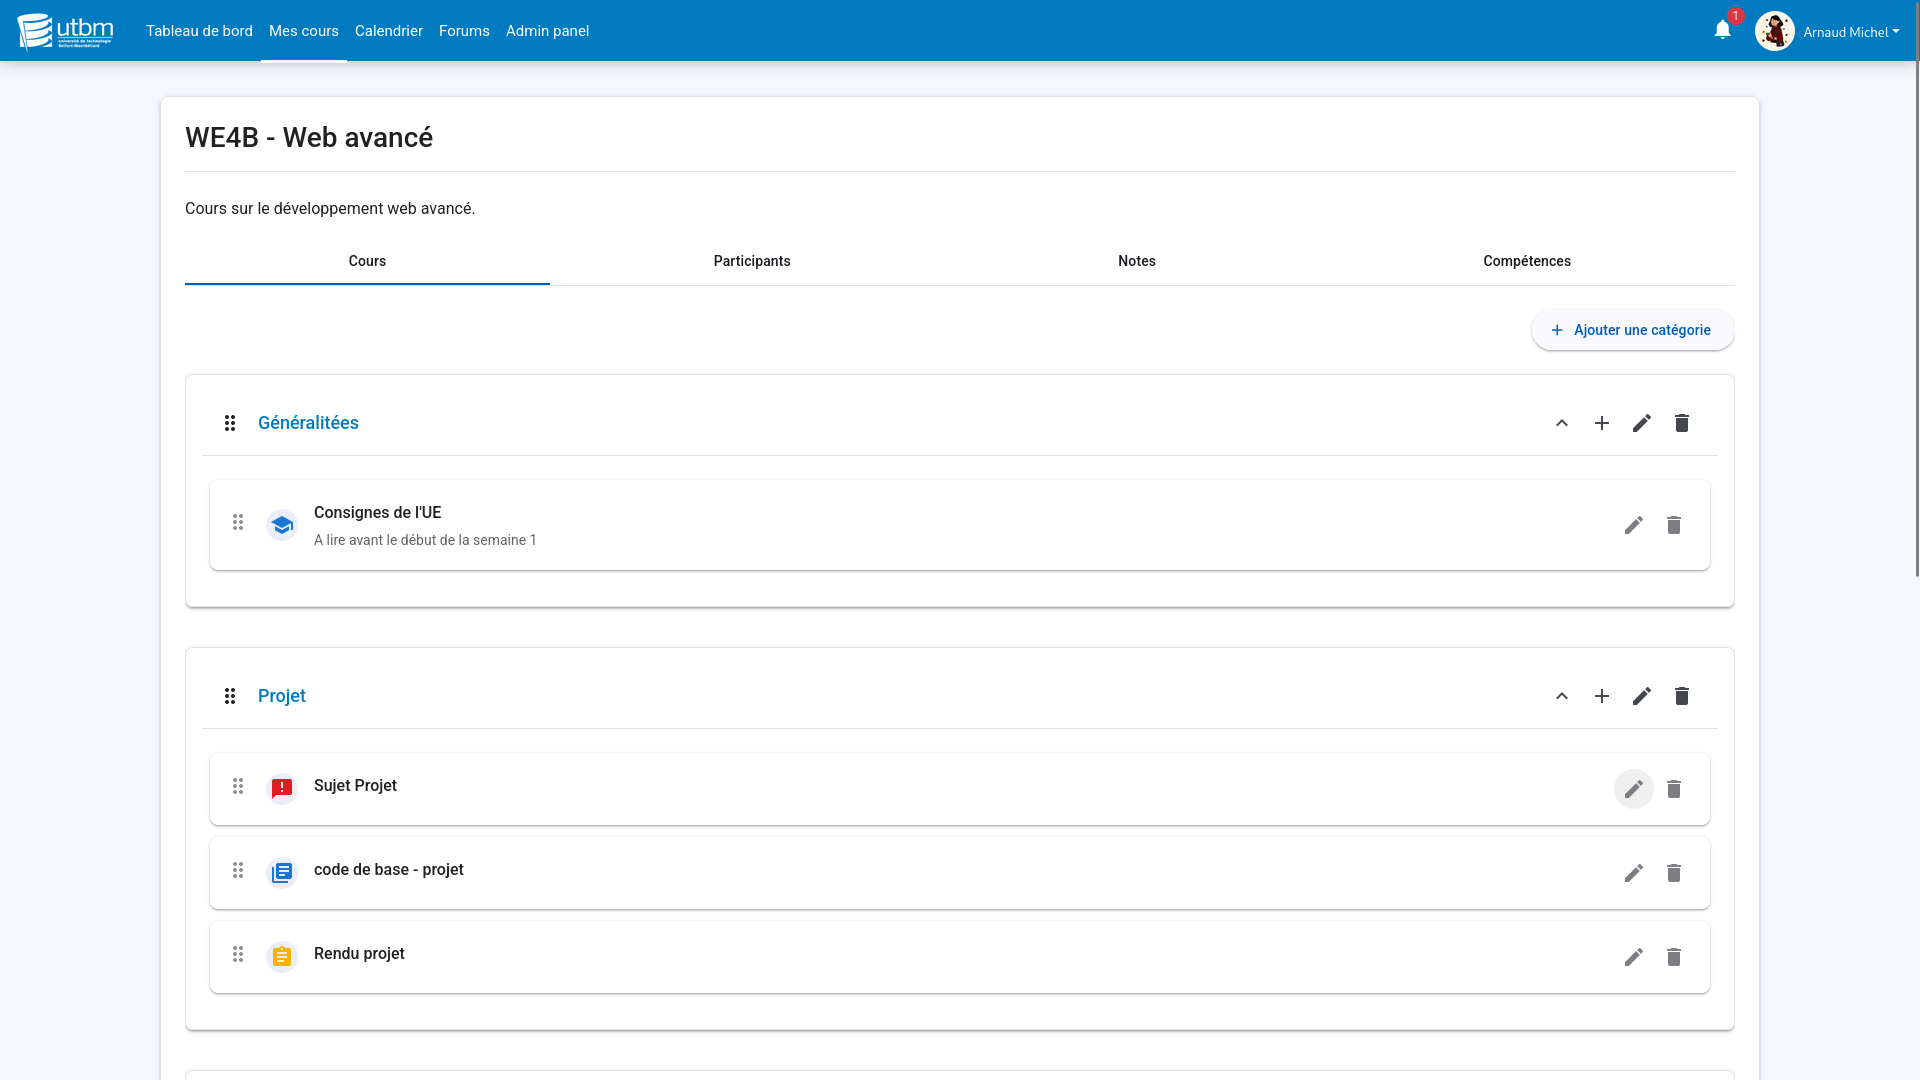The height and width of the screenshot is (1080, 1920).
Task: Open the Compétences tab
Action: pos(1527,261)
